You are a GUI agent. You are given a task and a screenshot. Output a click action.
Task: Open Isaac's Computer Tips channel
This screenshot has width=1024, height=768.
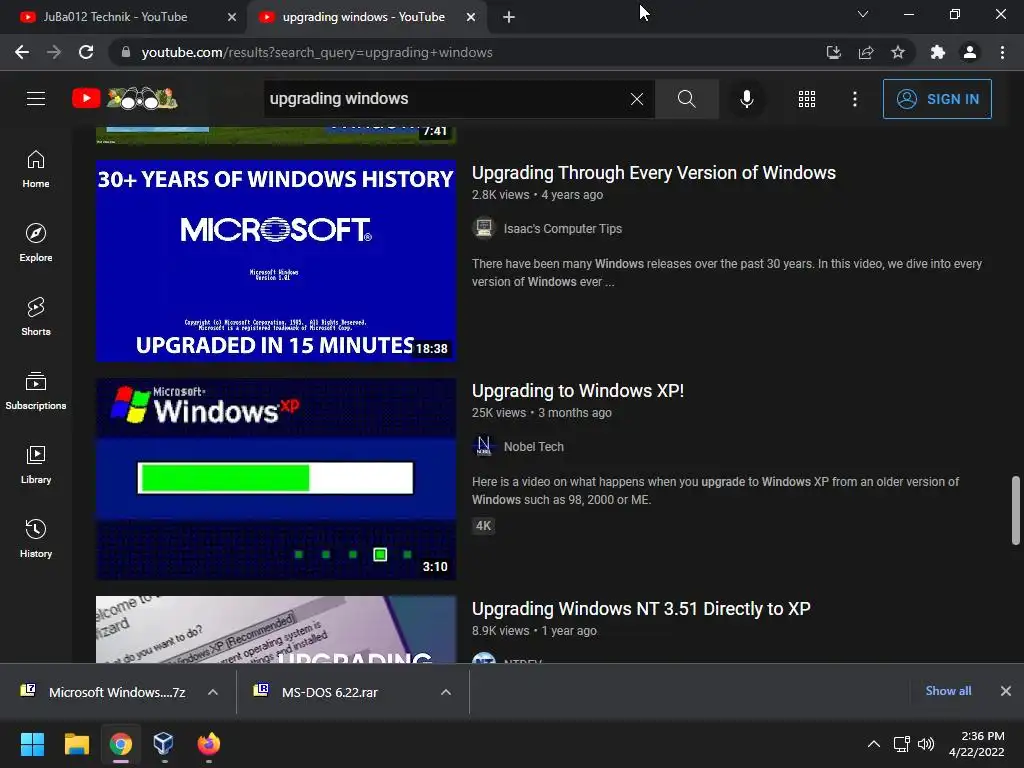pos(563,229)
